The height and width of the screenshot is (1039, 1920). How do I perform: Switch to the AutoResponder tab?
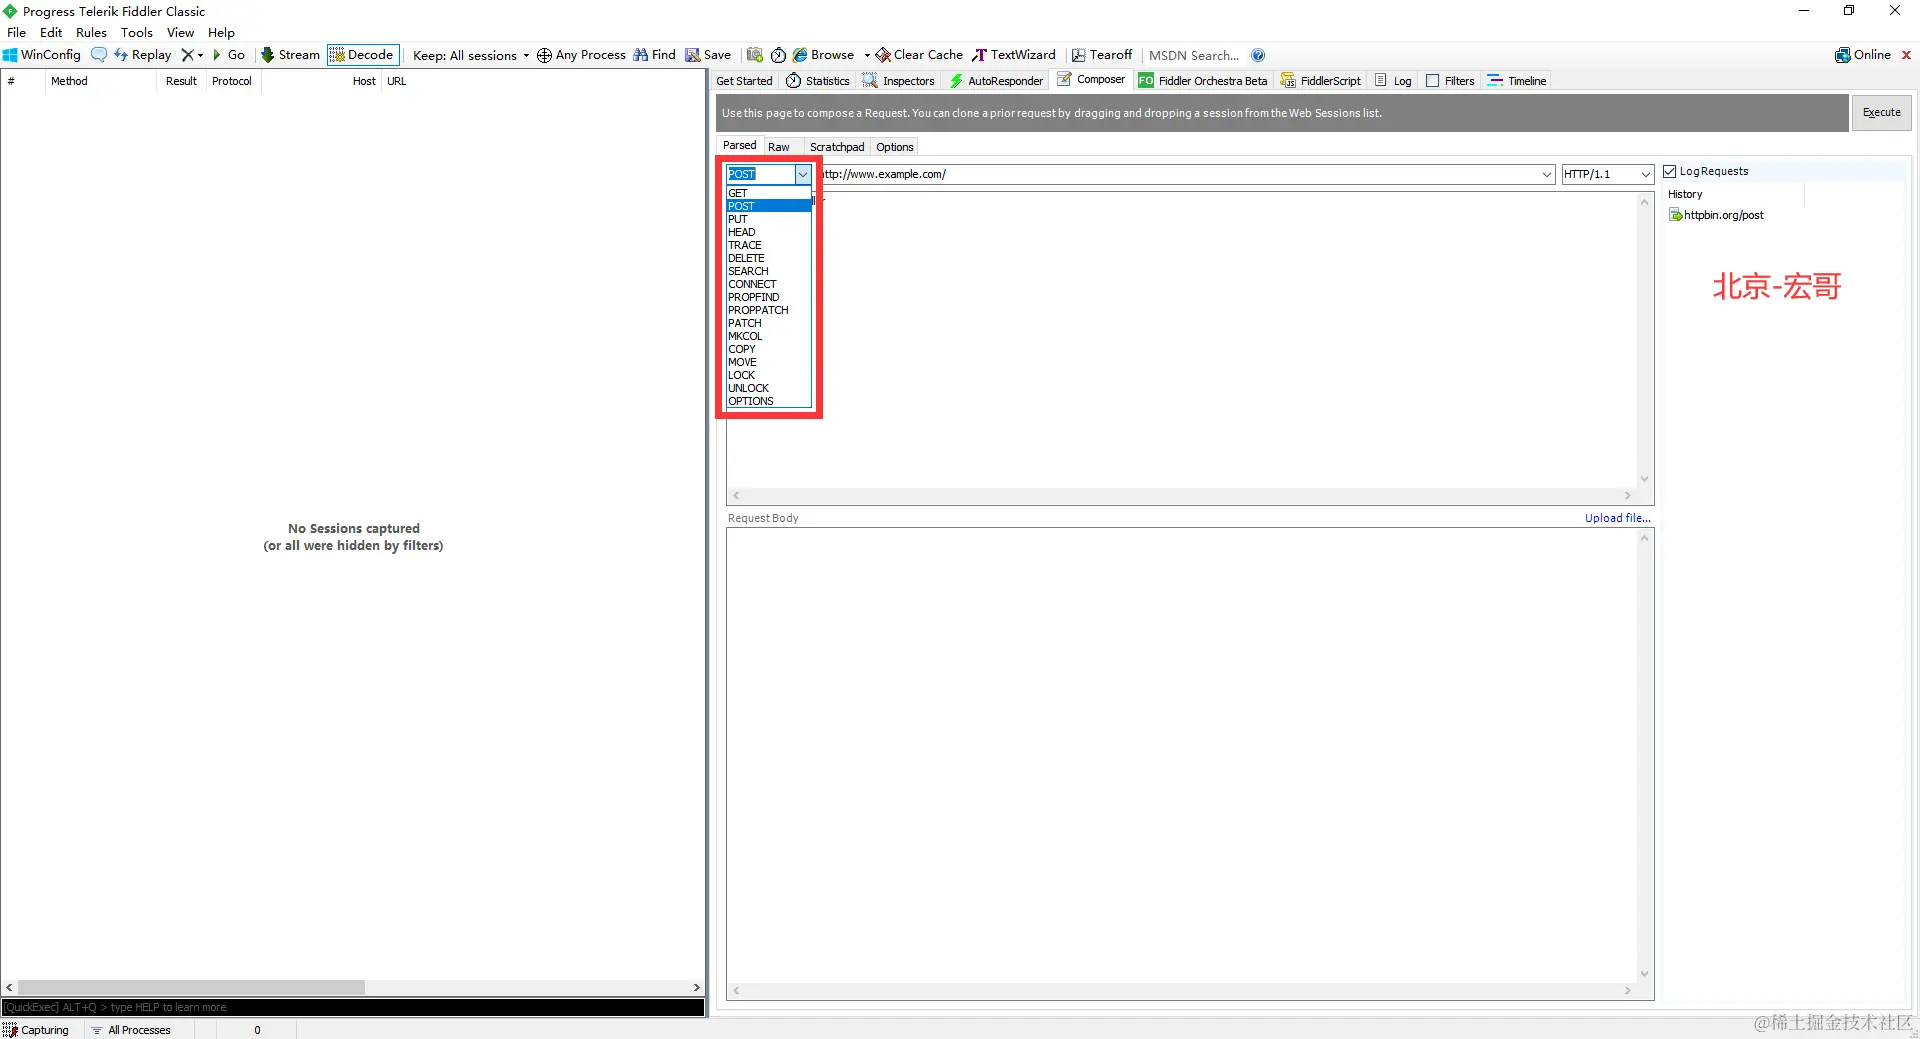click(x=996, y=81)
